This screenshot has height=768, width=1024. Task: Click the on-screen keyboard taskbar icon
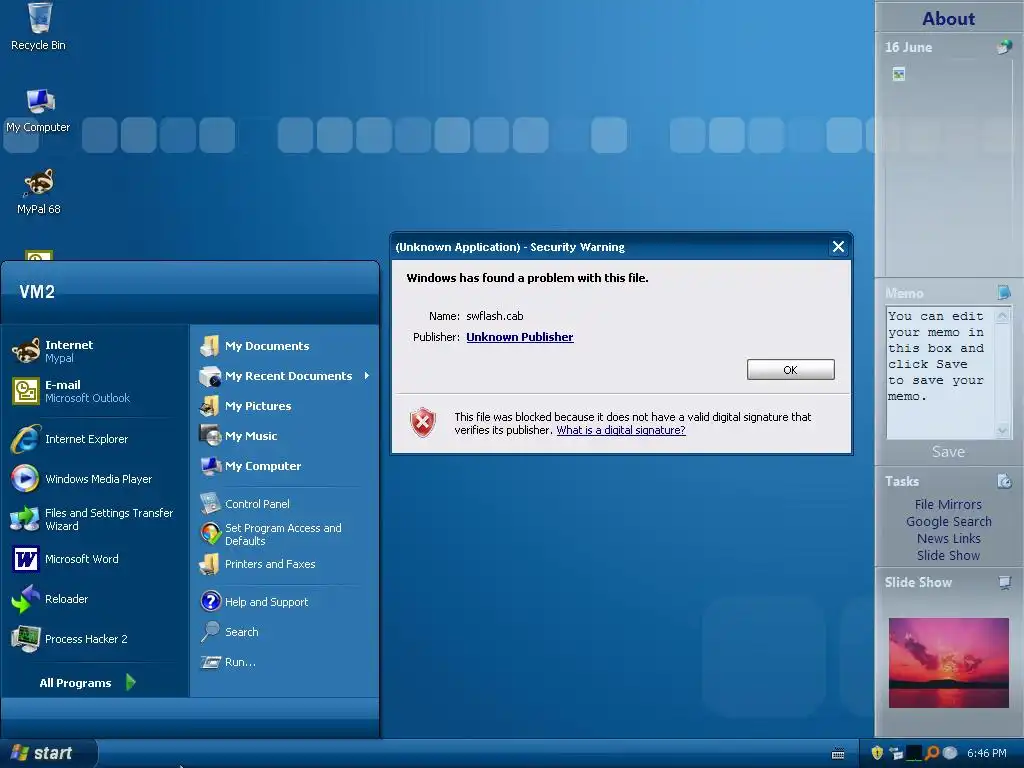(x=839, y=754)
